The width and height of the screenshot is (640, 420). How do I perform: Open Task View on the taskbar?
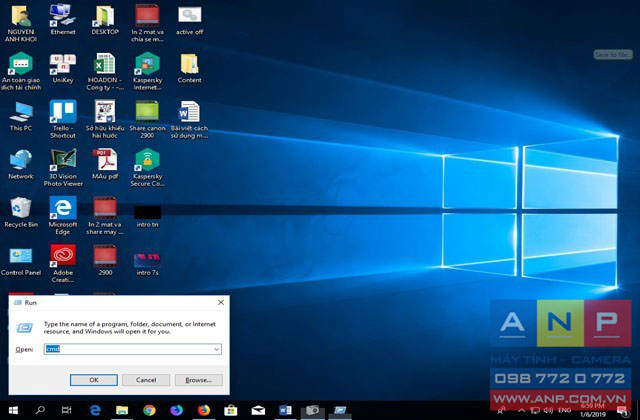pos(67,410)
